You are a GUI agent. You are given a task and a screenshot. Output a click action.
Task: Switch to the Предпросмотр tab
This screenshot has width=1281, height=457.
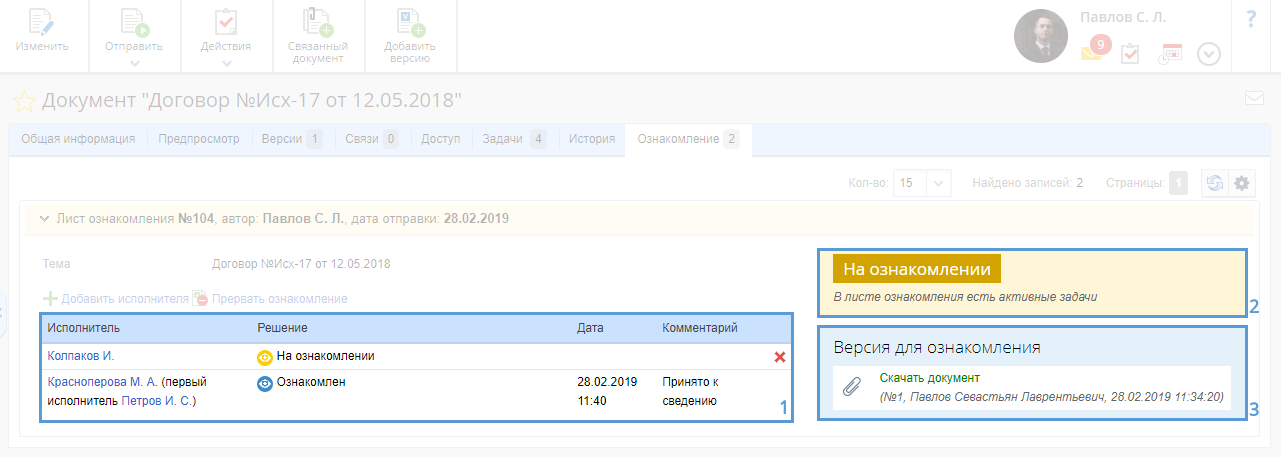click(x=199, y=139)
